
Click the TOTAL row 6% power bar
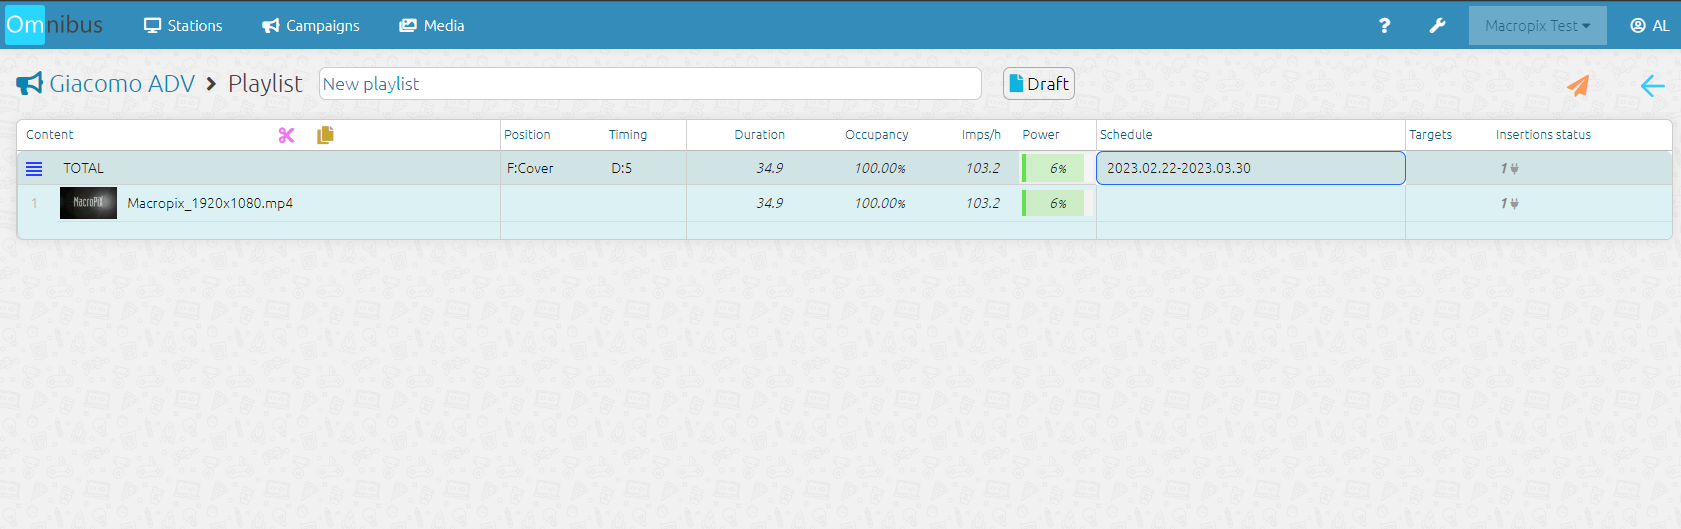[x=1052, y=169]
